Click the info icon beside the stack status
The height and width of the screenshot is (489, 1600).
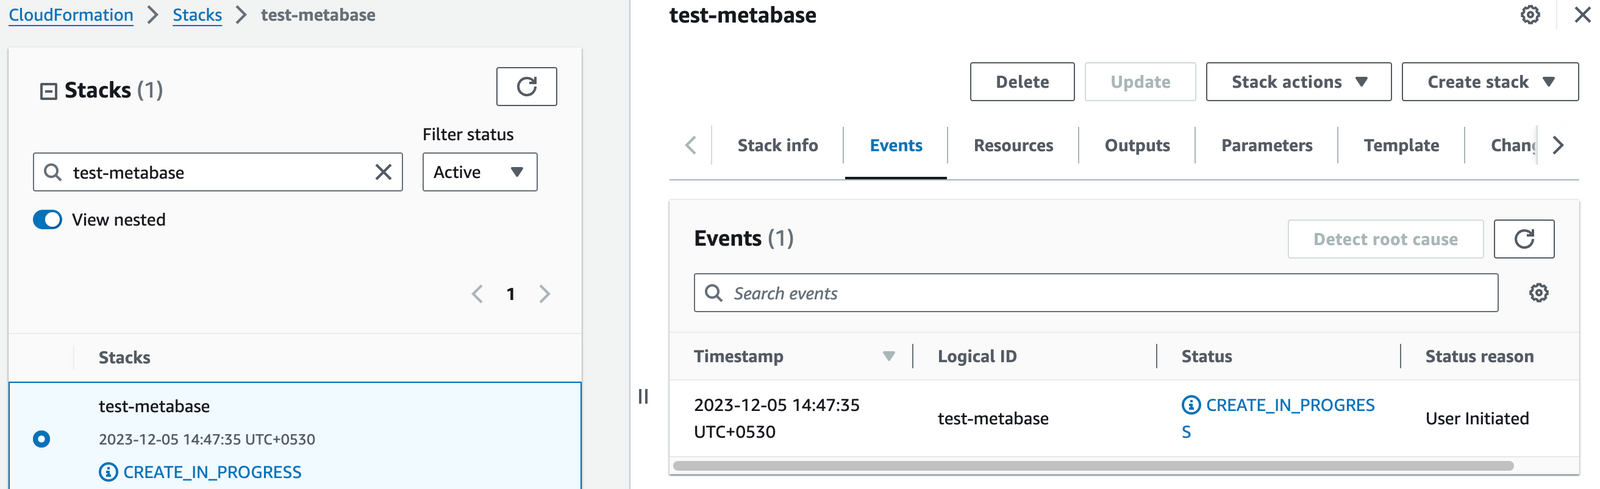(108, 472)
